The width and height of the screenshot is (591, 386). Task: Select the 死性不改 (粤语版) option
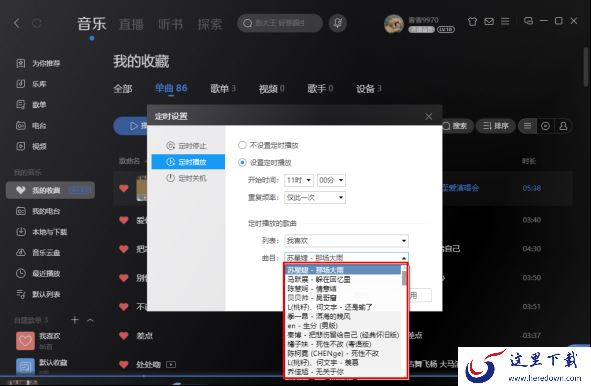point(343,344)
